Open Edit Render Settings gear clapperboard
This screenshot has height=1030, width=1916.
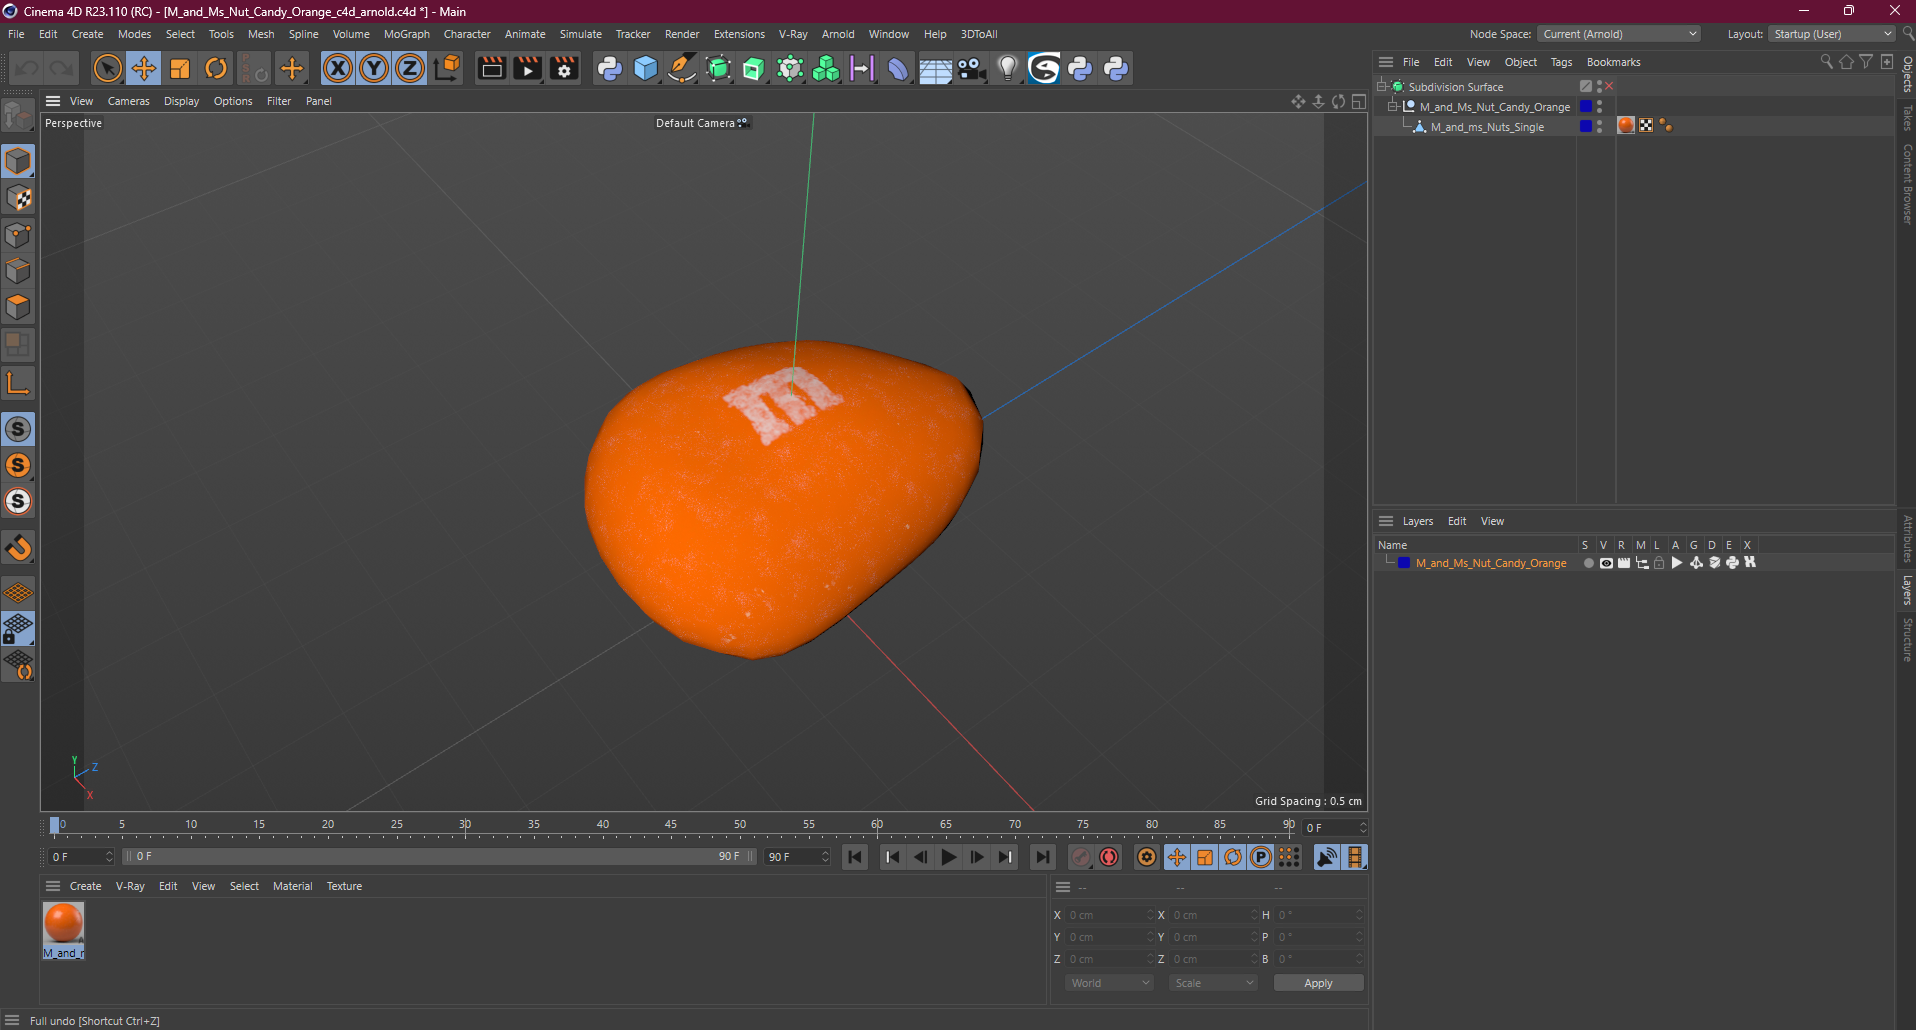click(x=565, y=68)
